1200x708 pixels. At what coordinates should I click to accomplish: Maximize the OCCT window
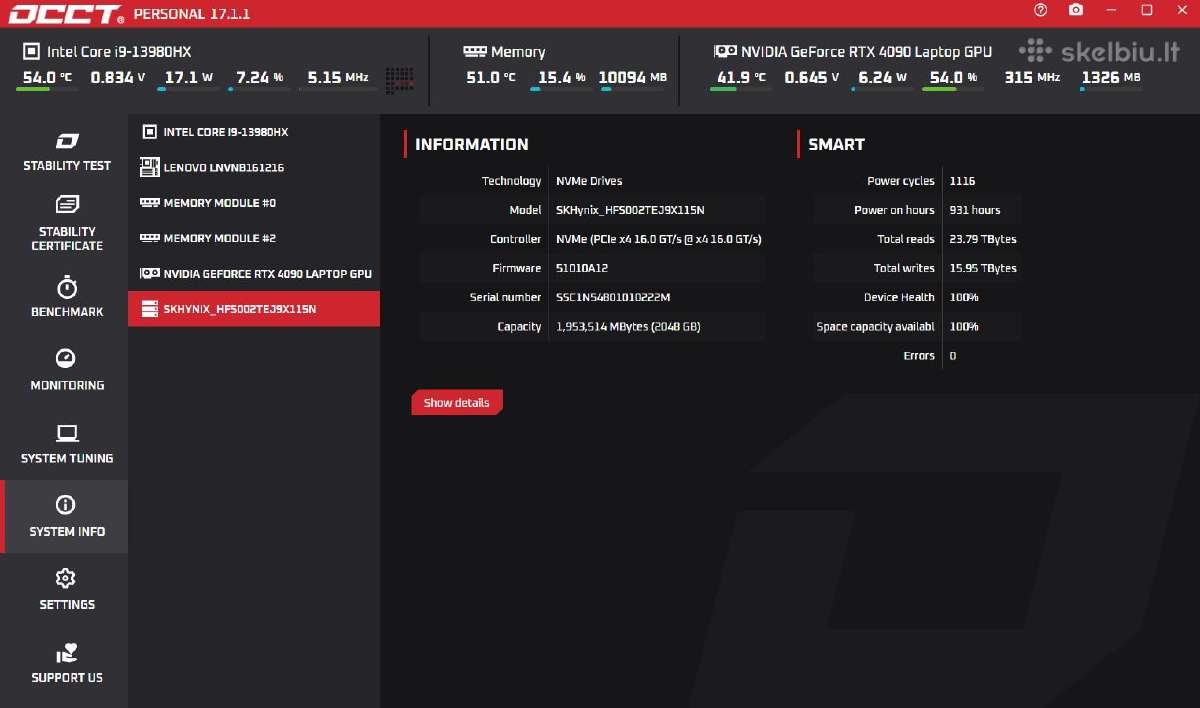[1147, 10]
